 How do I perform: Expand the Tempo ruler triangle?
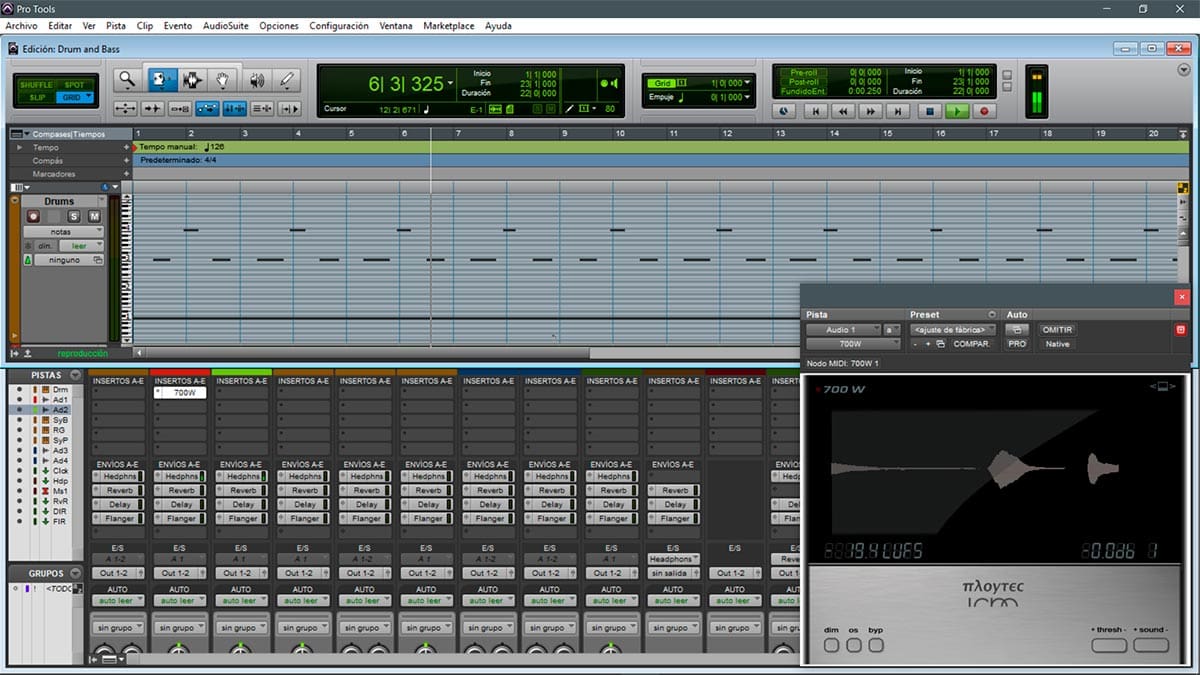[20, 147]
